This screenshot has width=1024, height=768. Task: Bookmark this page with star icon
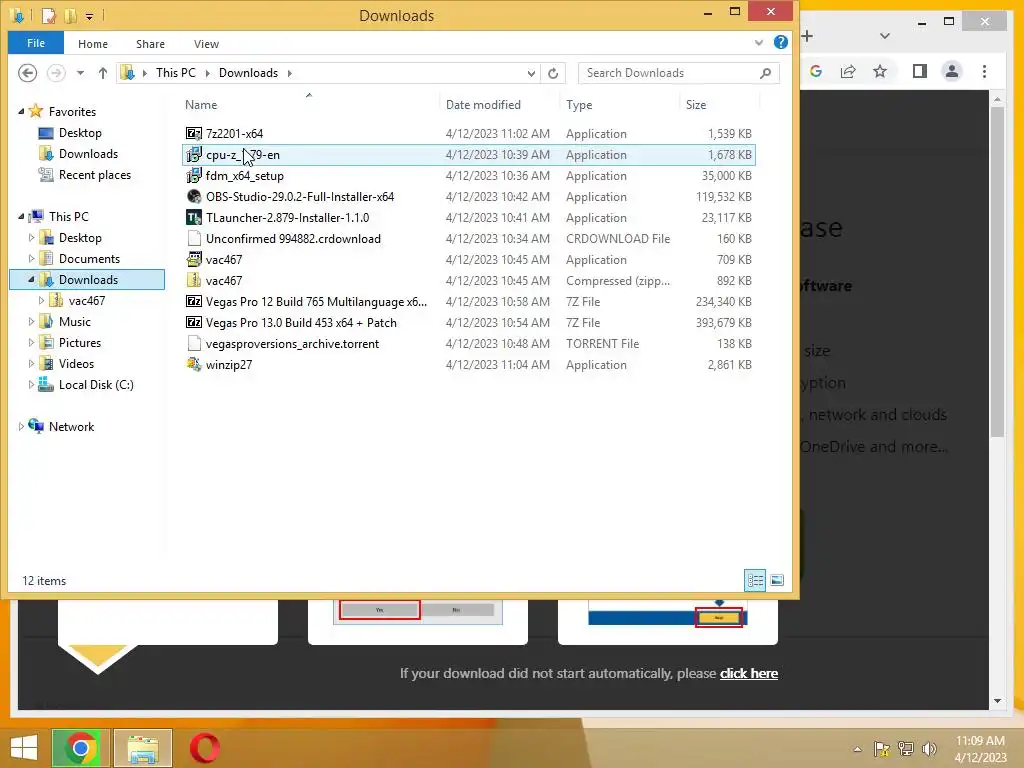coord(880,71)
